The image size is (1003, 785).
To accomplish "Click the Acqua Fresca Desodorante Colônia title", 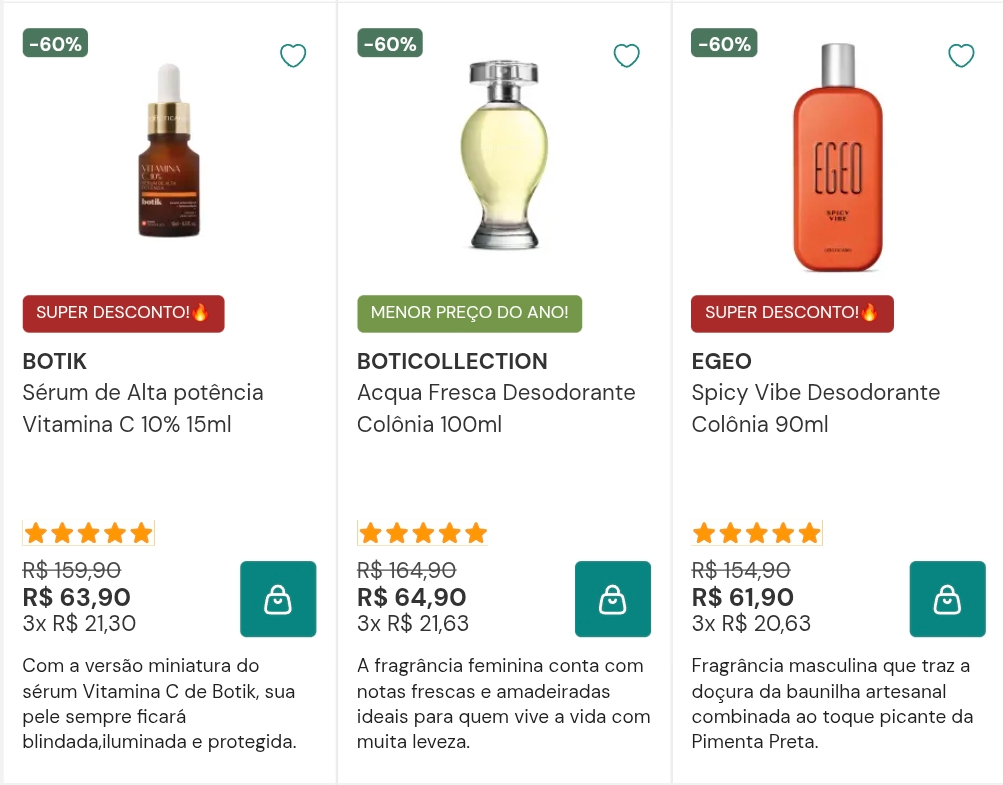I will (496, 408).
